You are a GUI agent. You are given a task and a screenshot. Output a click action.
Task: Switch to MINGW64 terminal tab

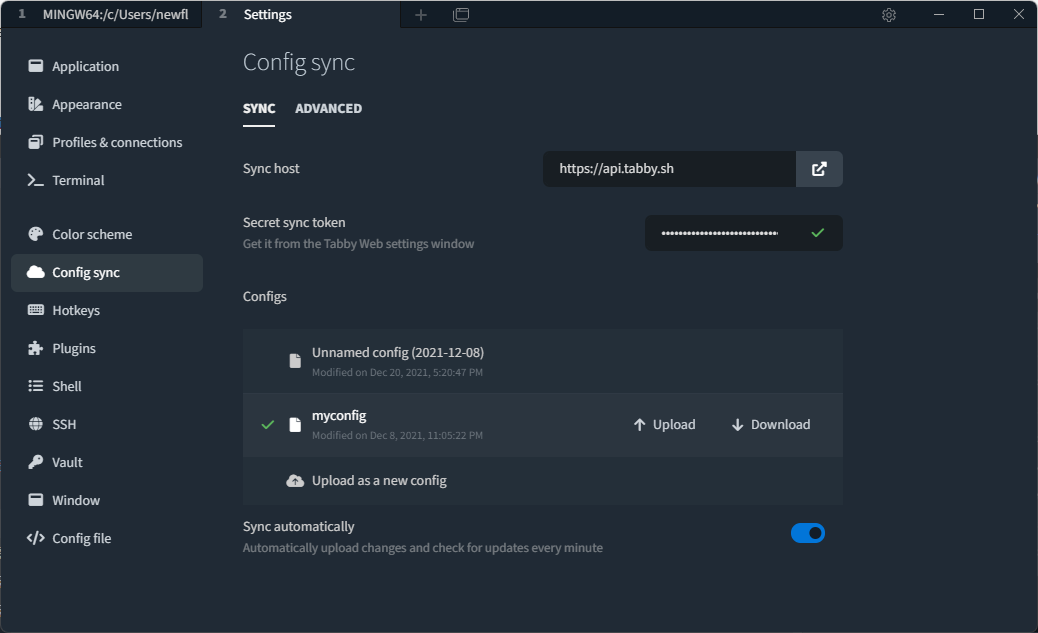(x=102, y=15)
